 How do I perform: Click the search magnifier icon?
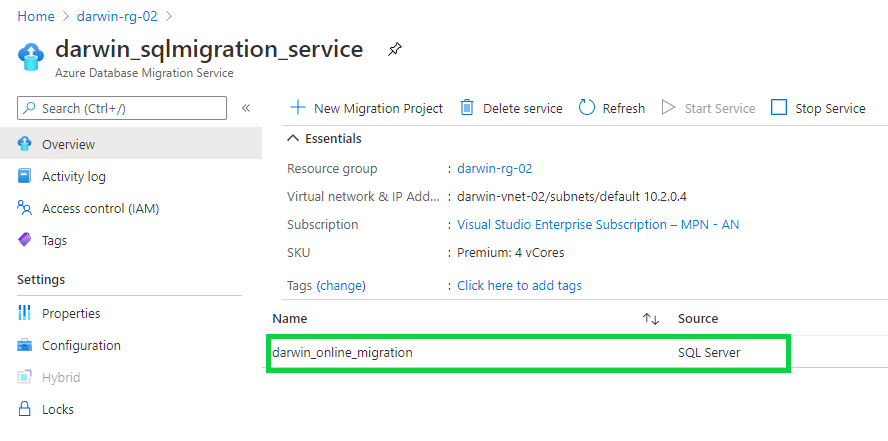29,108
